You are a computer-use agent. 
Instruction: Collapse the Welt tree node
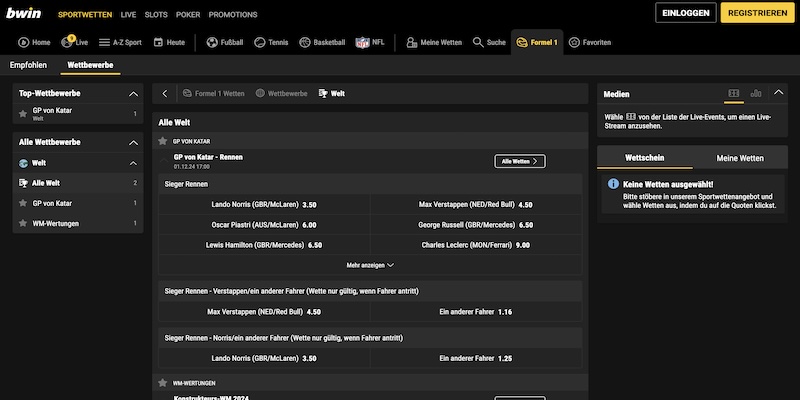(133, 163)
